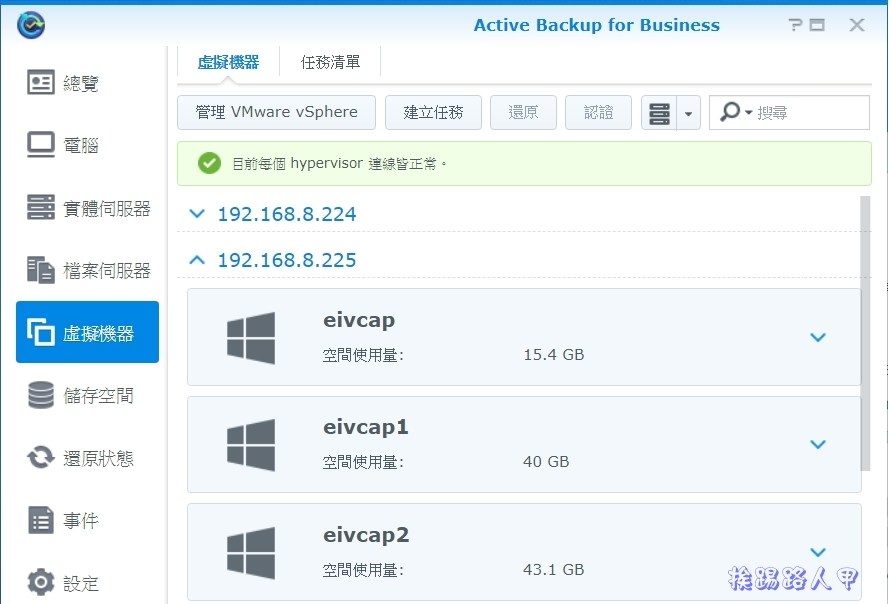Open the 儲存空間 storage database icon
Screen dimensions: 889x604
pyautogui.click(x=41, y=395)
